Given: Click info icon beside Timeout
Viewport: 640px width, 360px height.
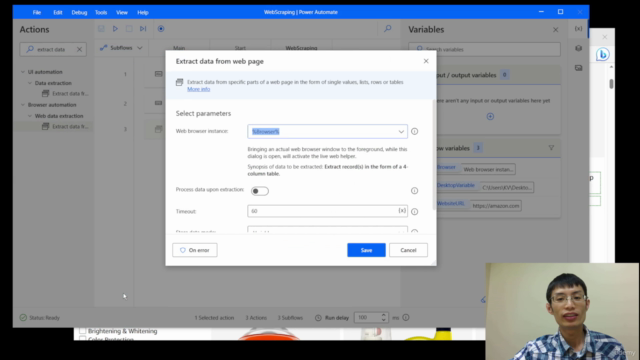Looking at the screenshot, I should pyautogui.click(x=414, y=211).
